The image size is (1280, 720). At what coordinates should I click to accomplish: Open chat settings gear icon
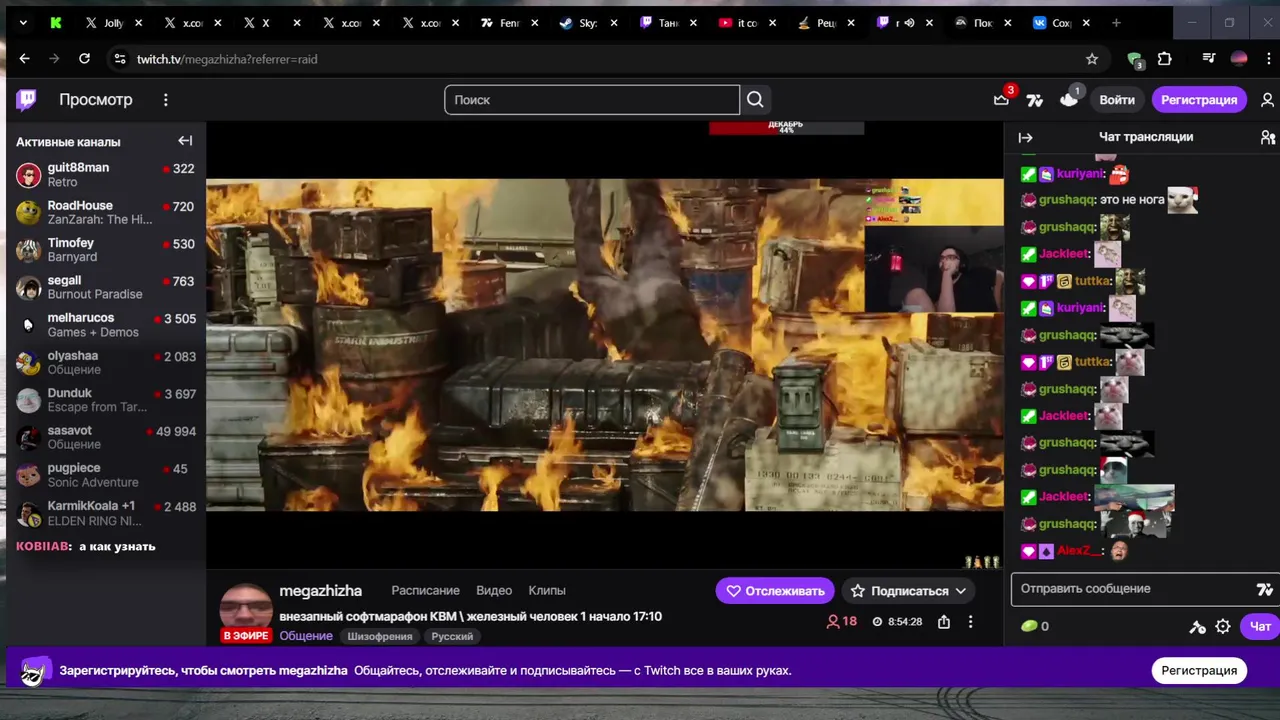click(1223, 627)
